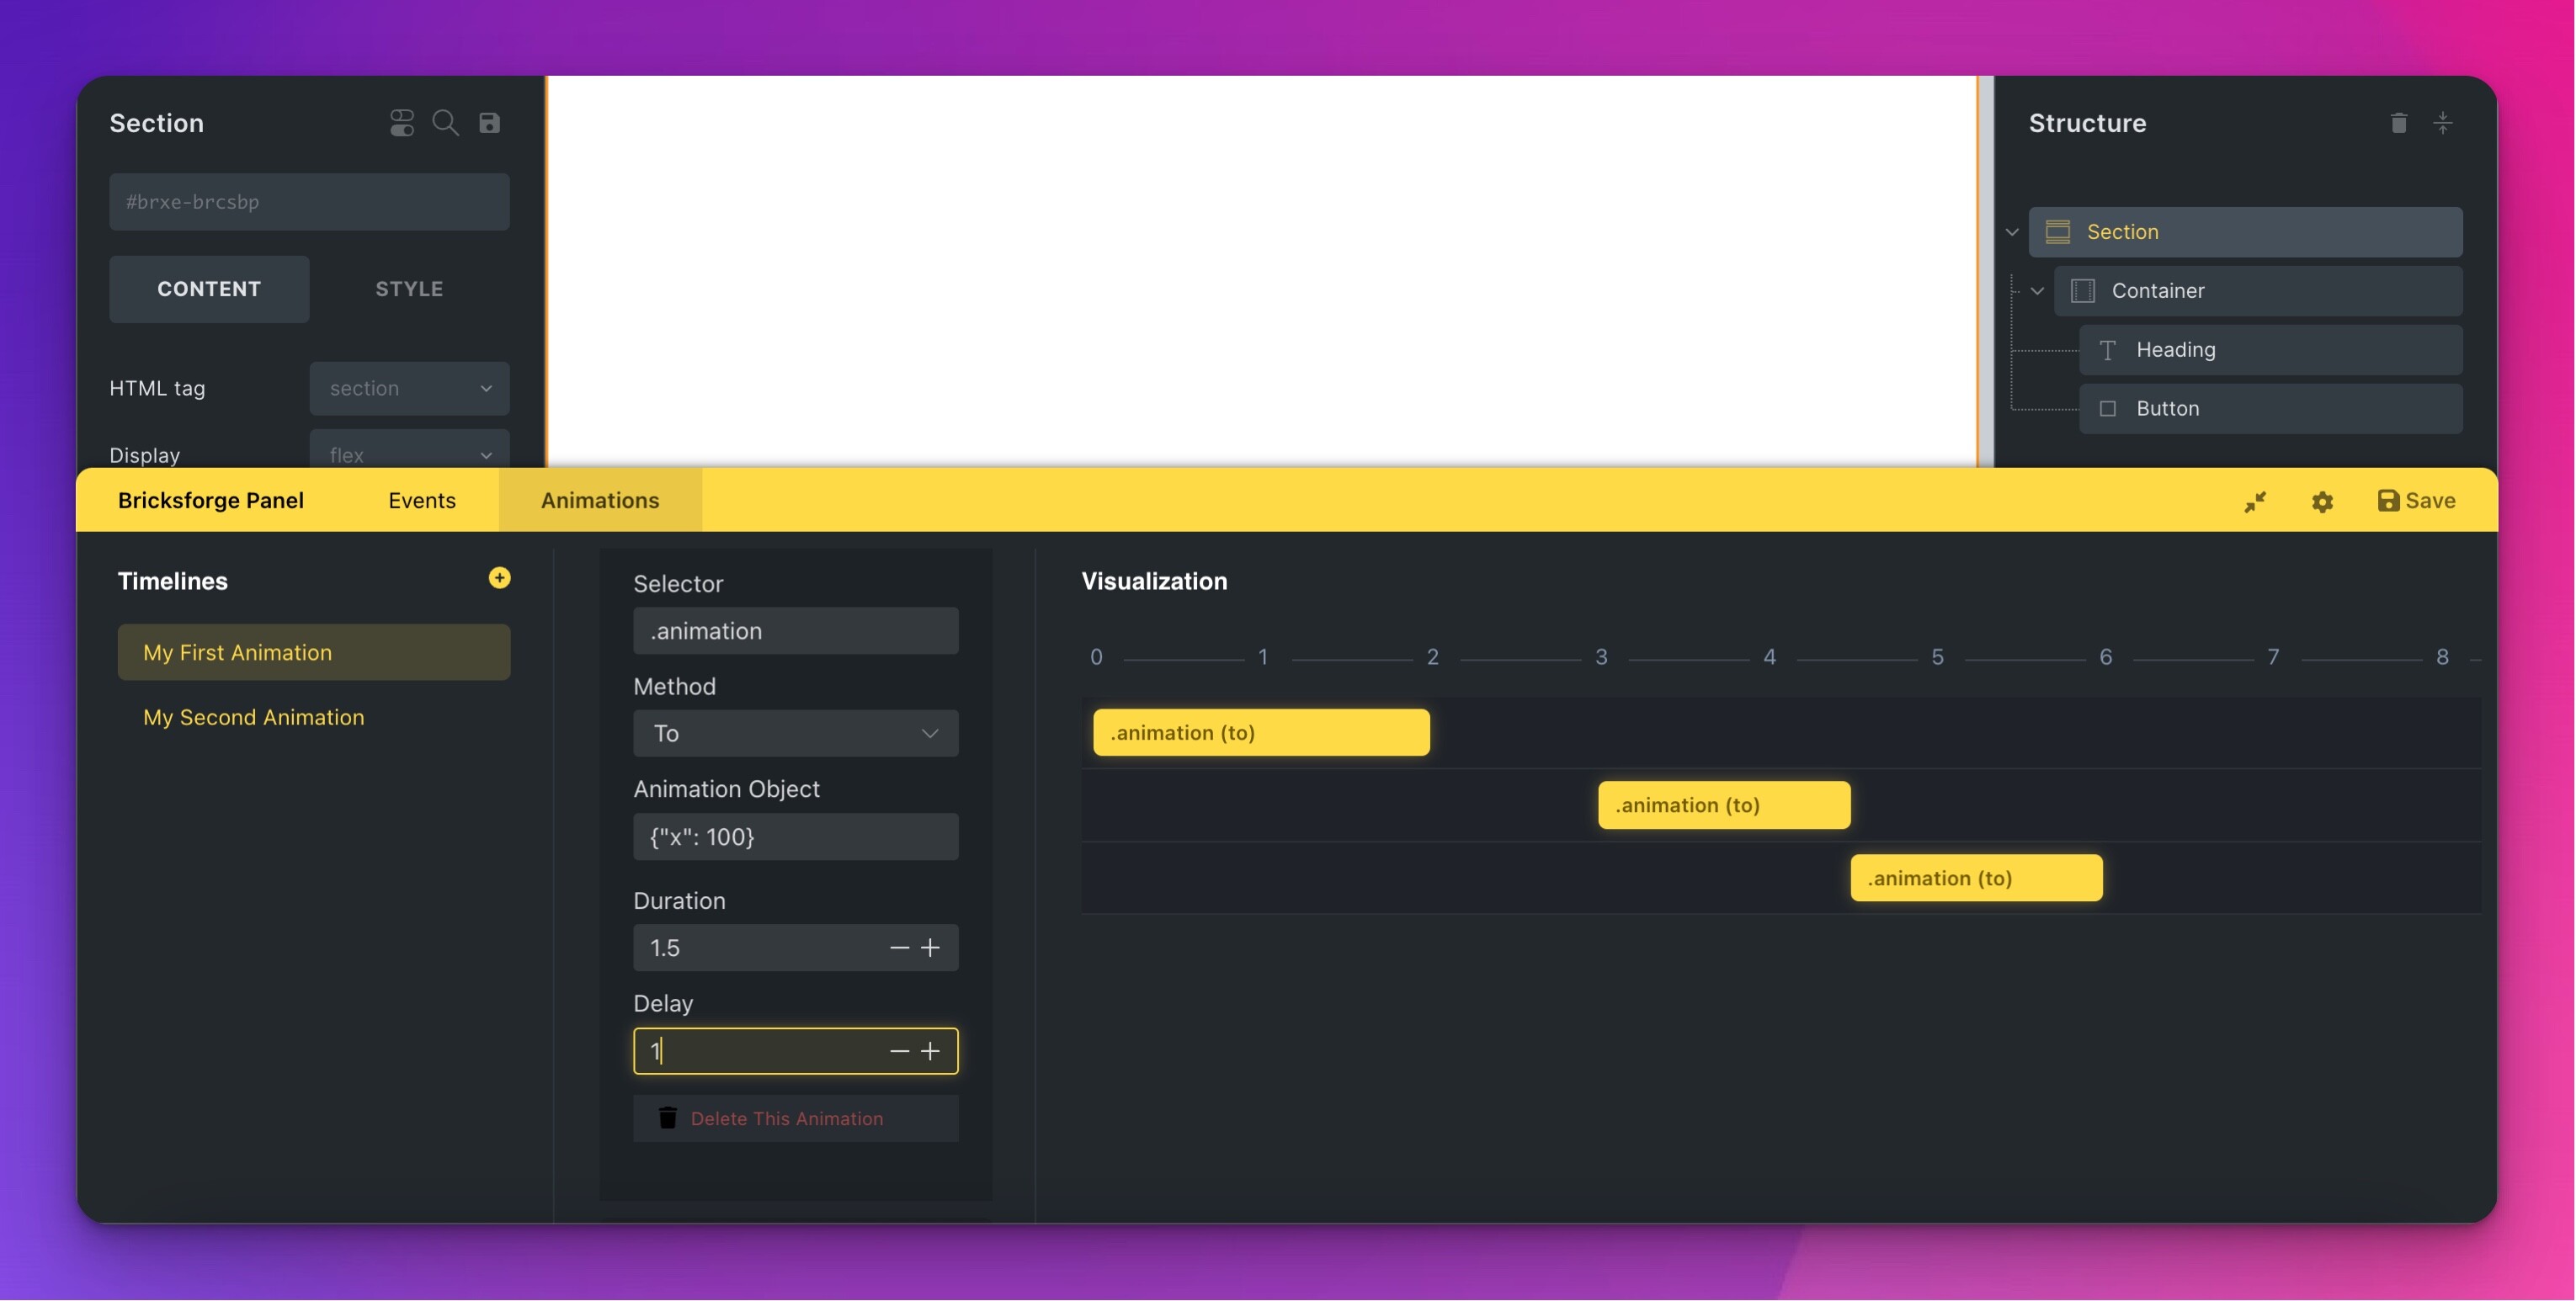The image size is (2576, 1301).
Task: Click the search icon in Section panel
Action: click(445, 123)
